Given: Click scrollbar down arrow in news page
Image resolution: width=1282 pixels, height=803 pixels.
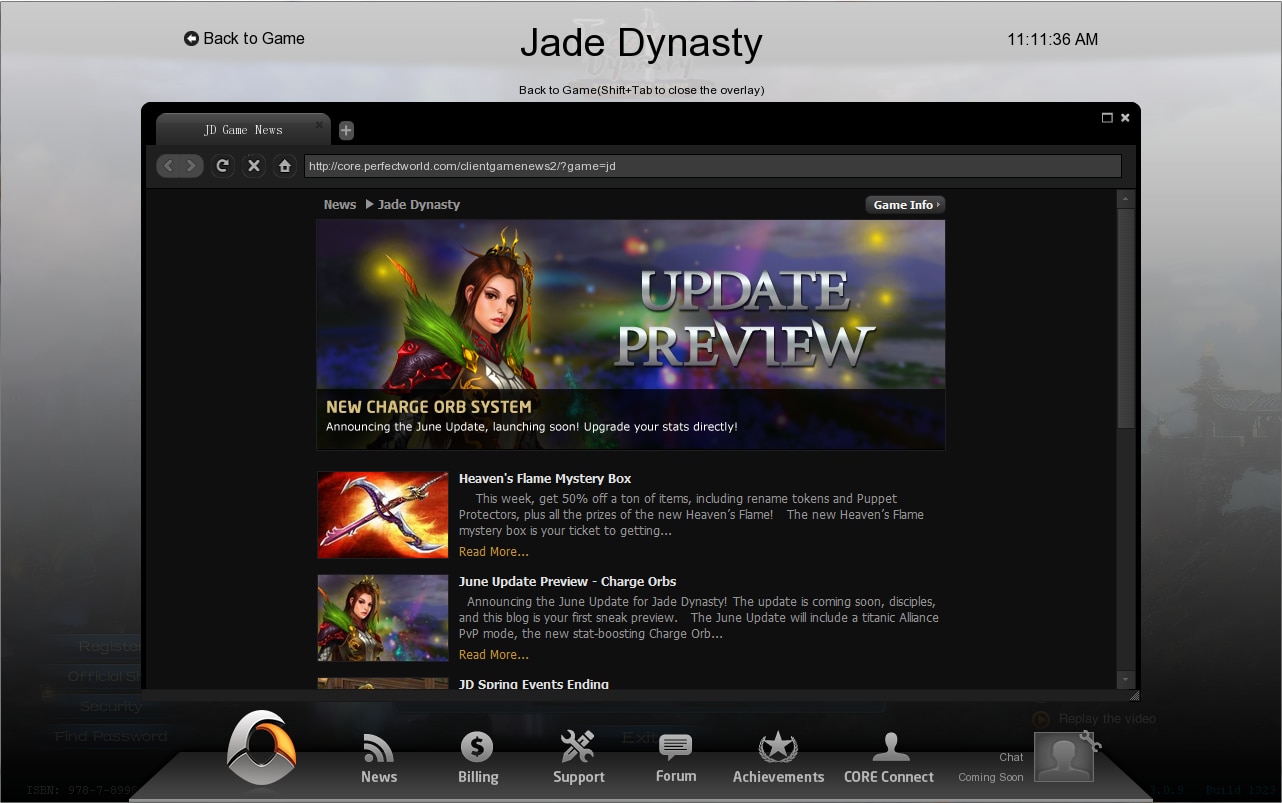Looking at the screenshot, I should click(1126, 679).
